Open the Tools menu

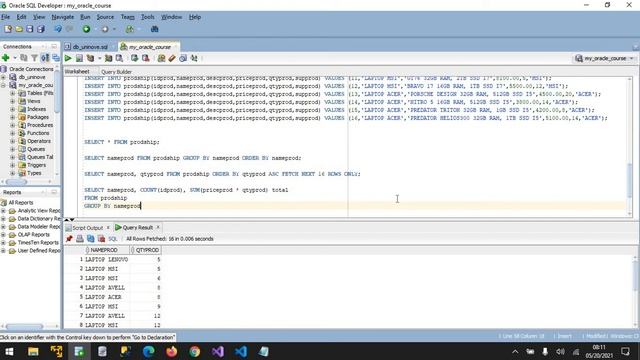tap(147, 17)
